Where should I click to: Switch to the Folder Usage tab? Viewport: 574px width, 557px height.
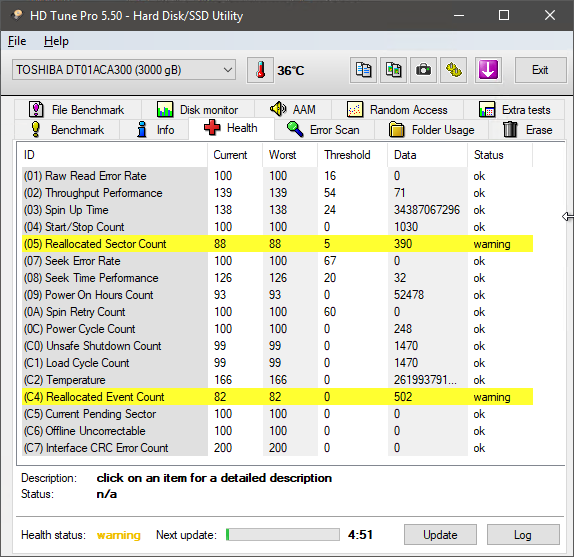432,130
